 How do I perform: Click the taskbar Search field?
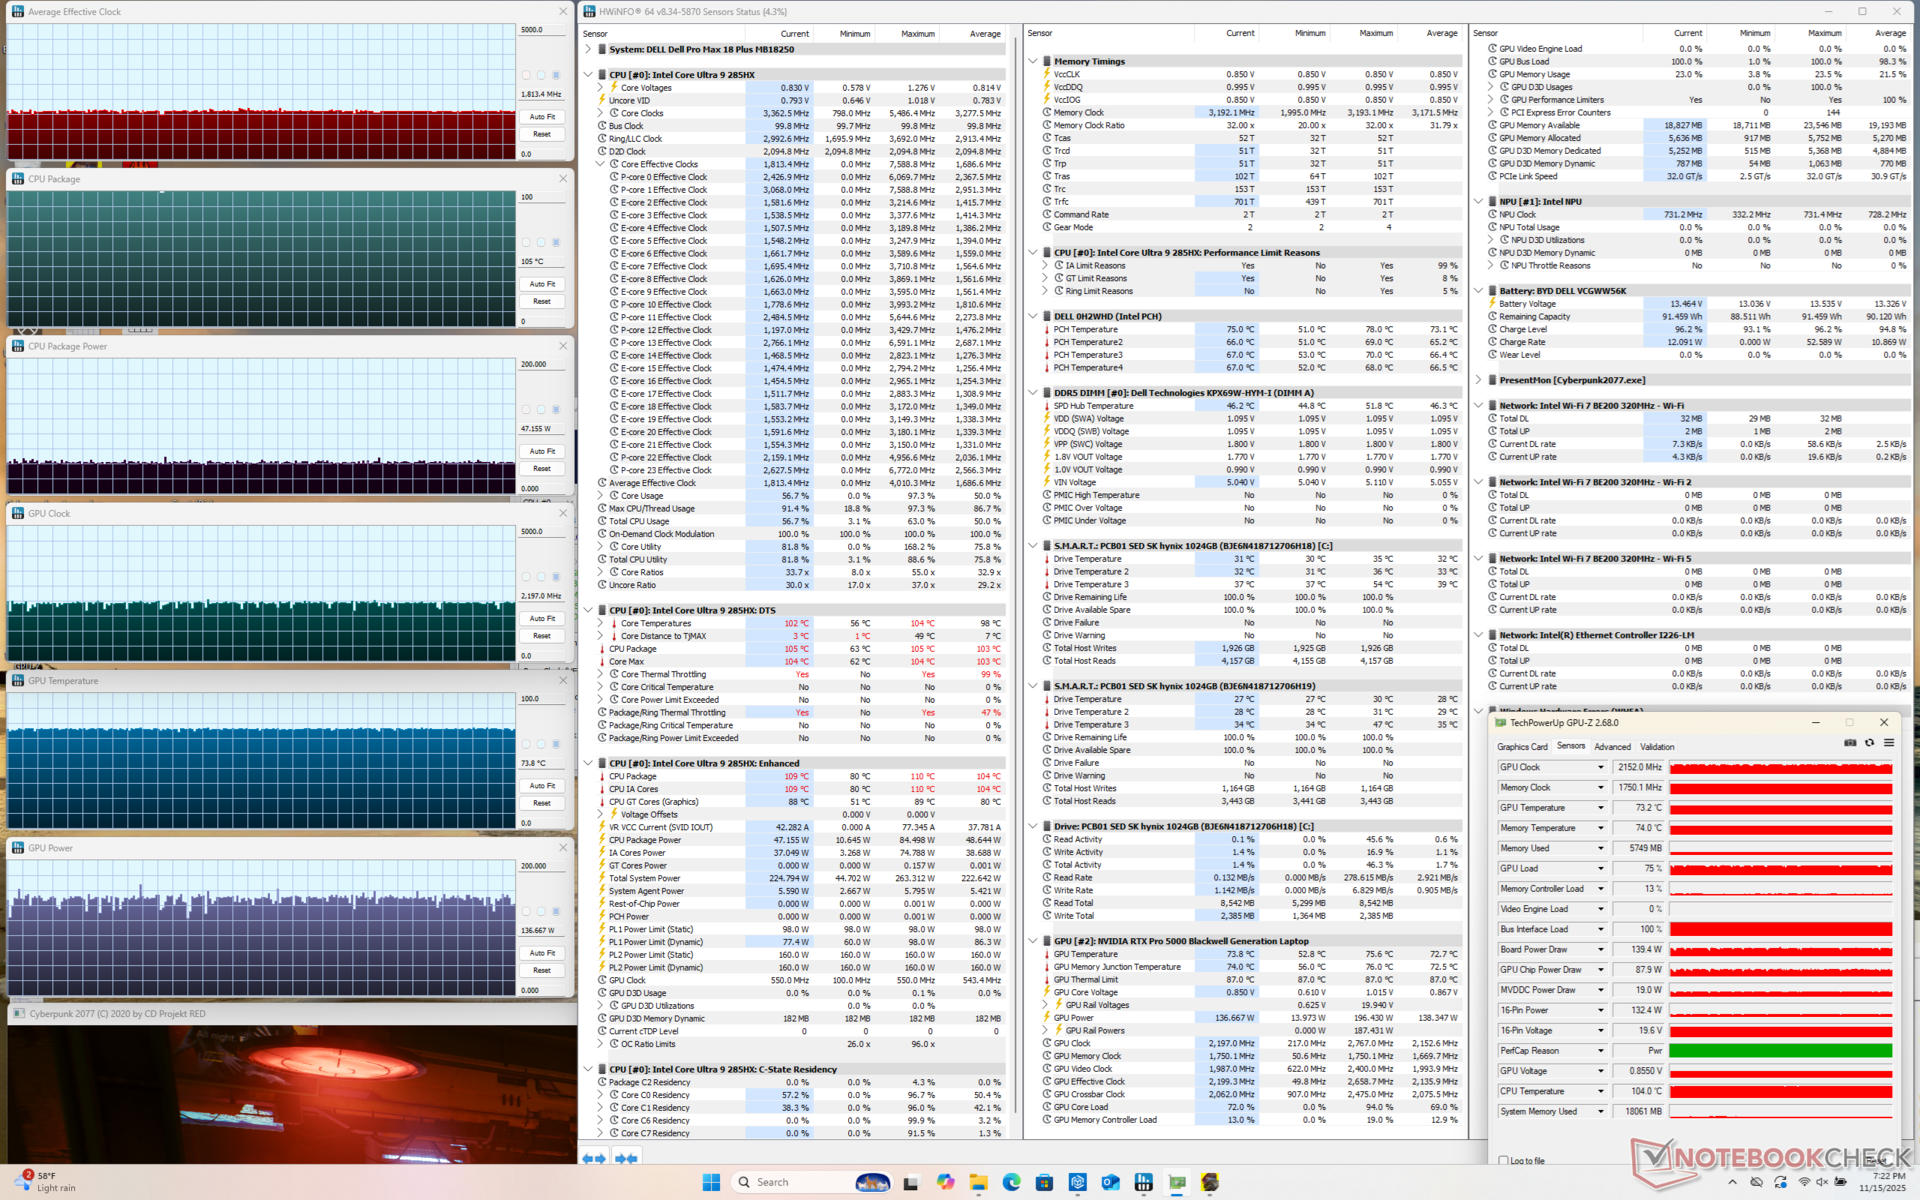coord(772,1182)
